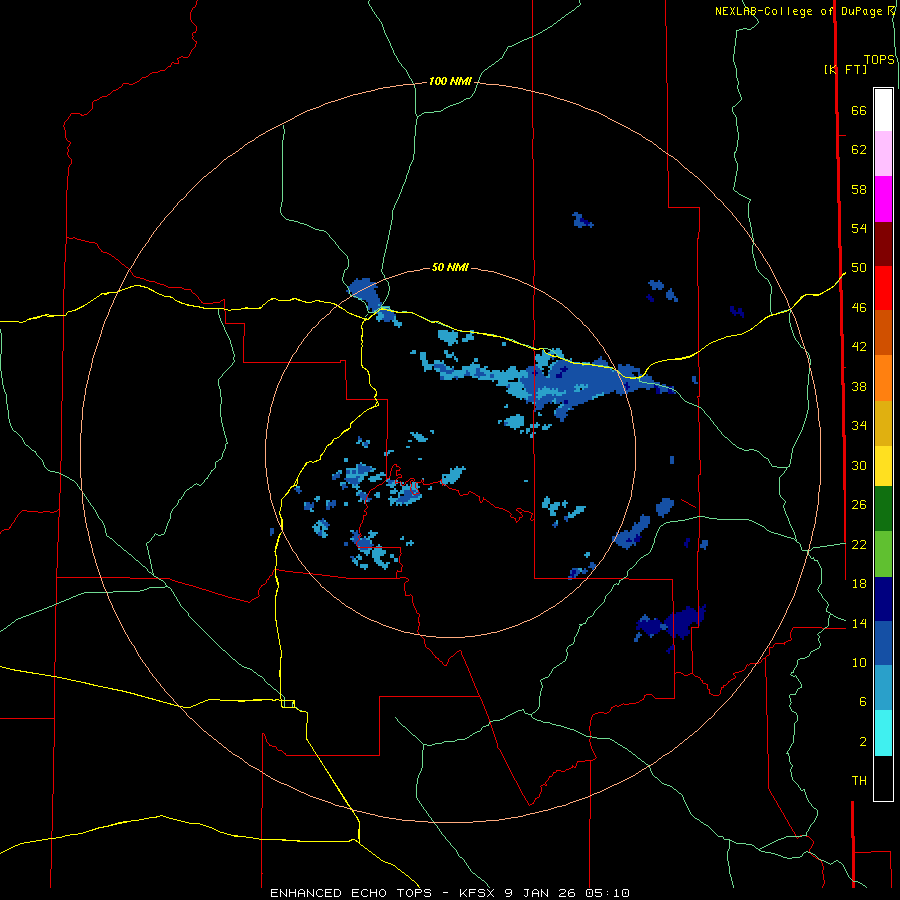Click the bright orange legend swatch
900x900 pixels.
point(883,378)
